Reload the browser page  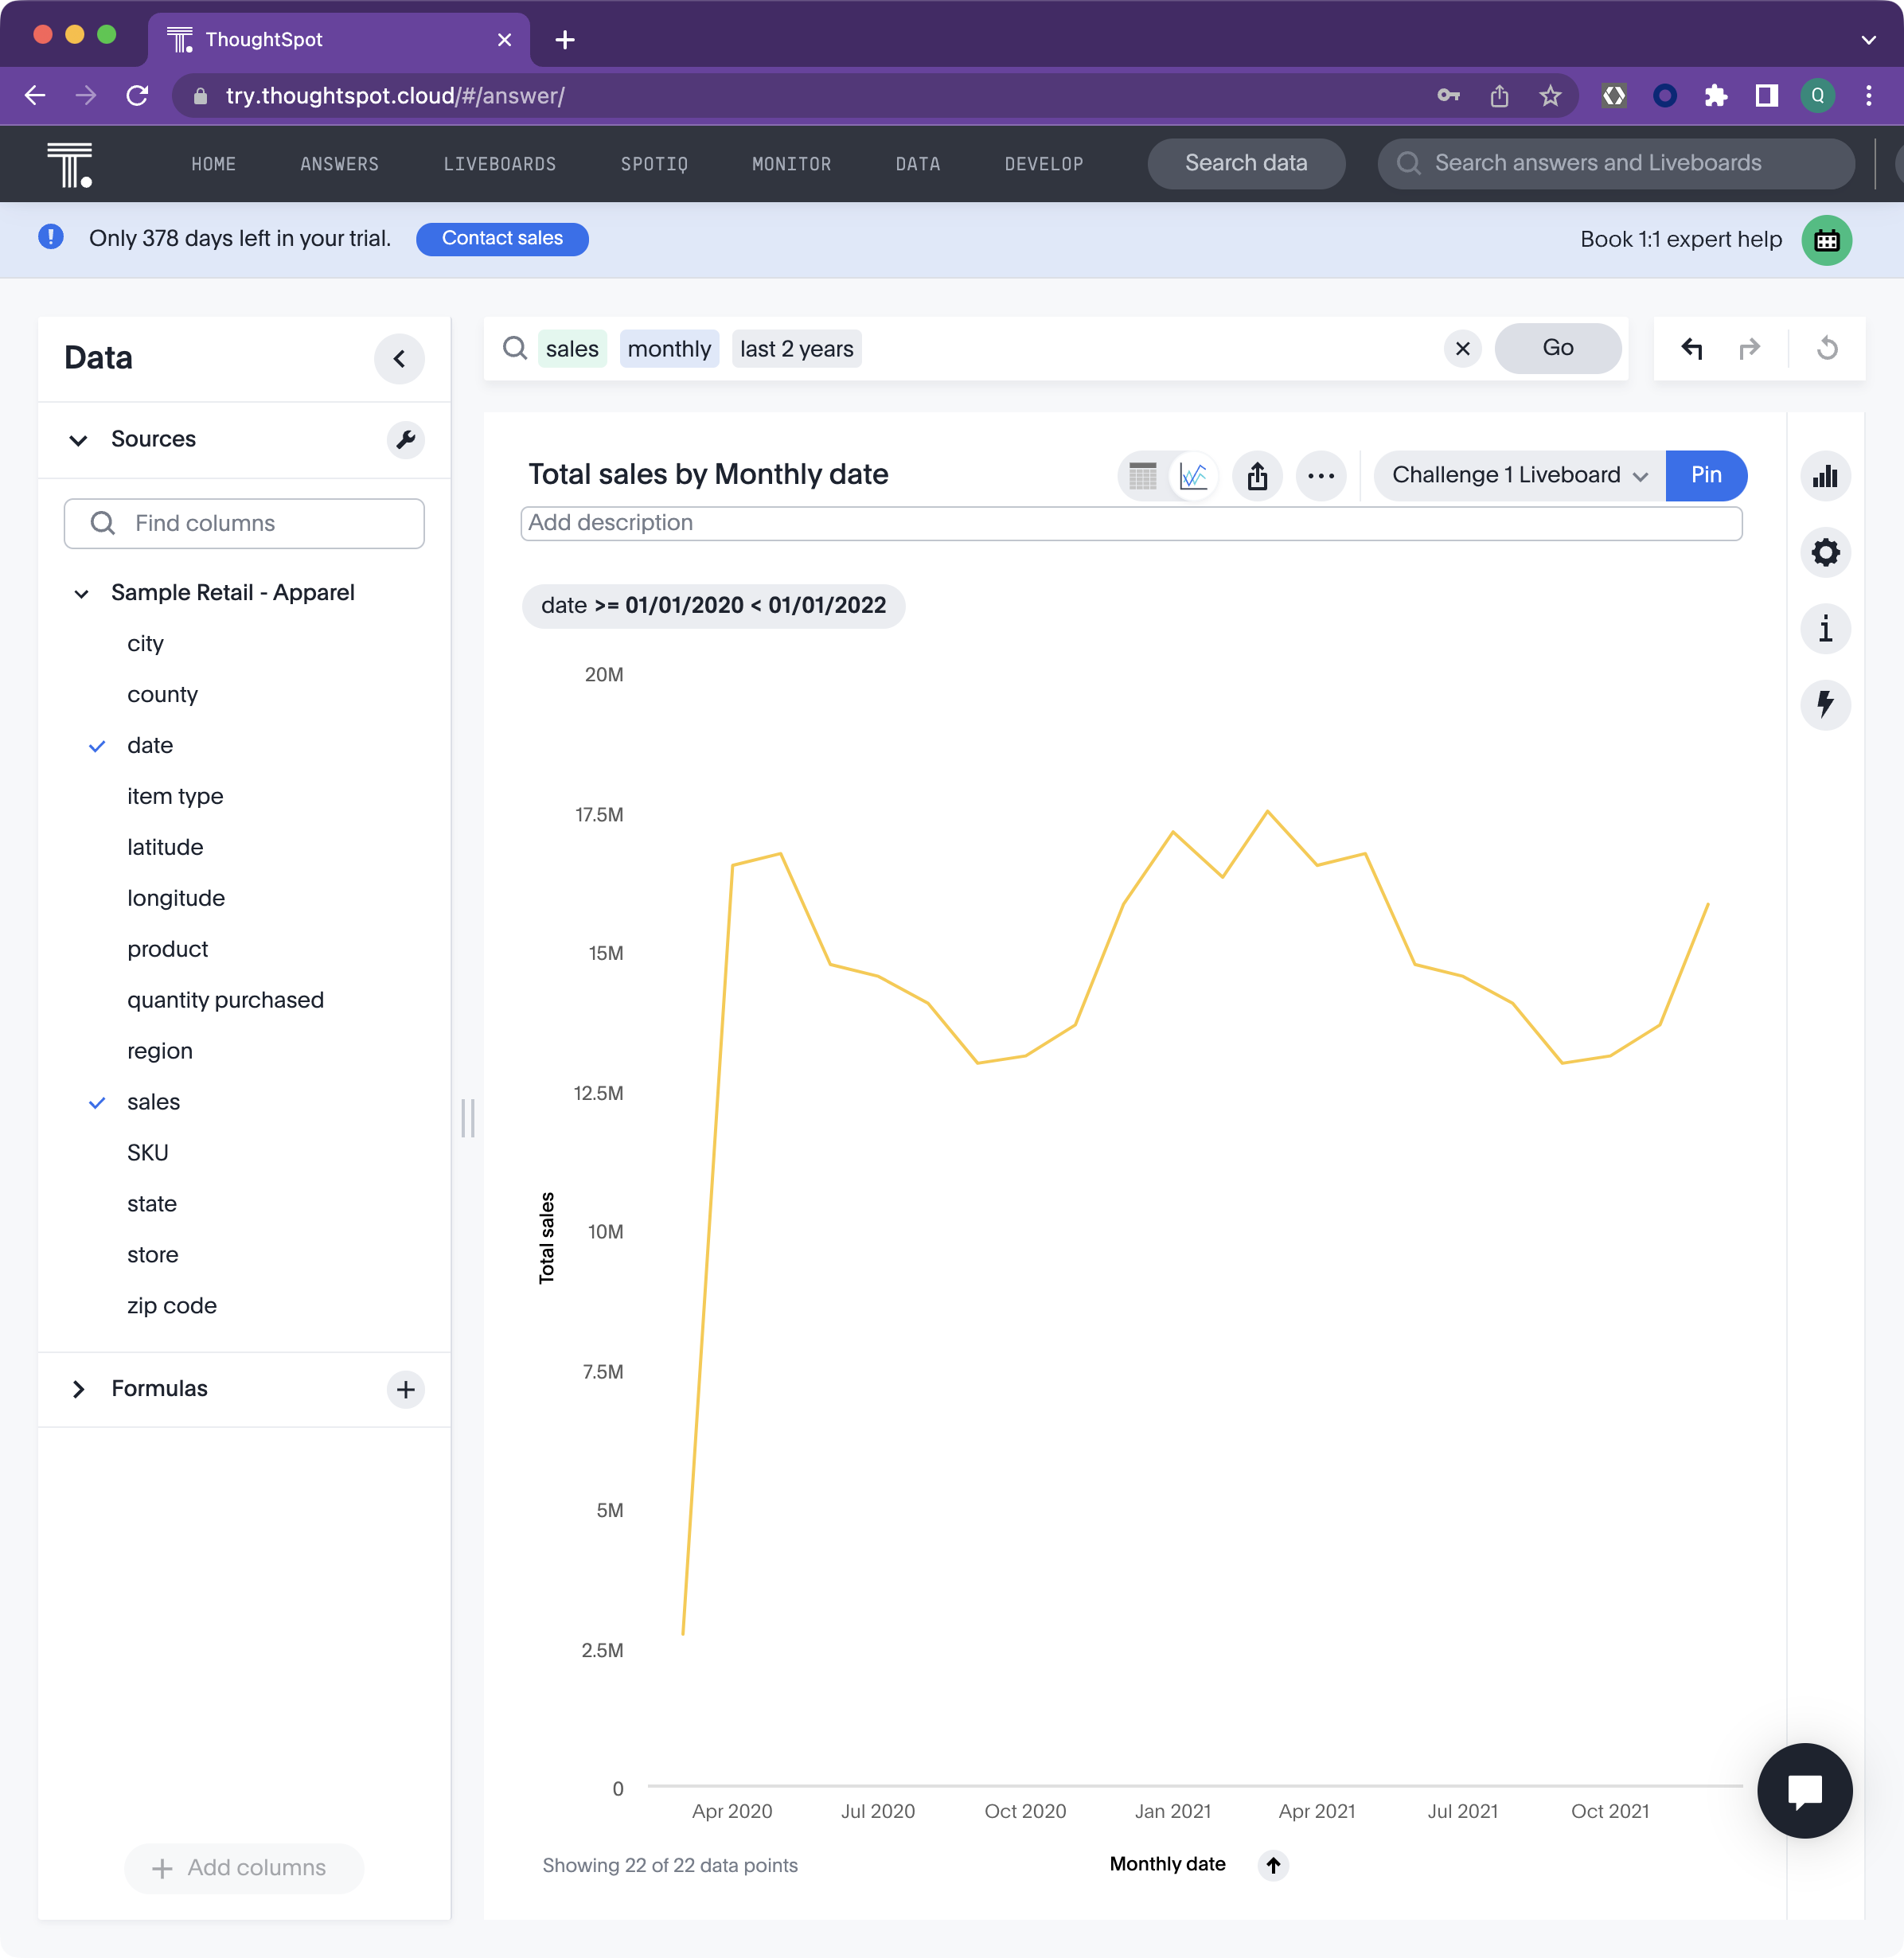(138, 95)
